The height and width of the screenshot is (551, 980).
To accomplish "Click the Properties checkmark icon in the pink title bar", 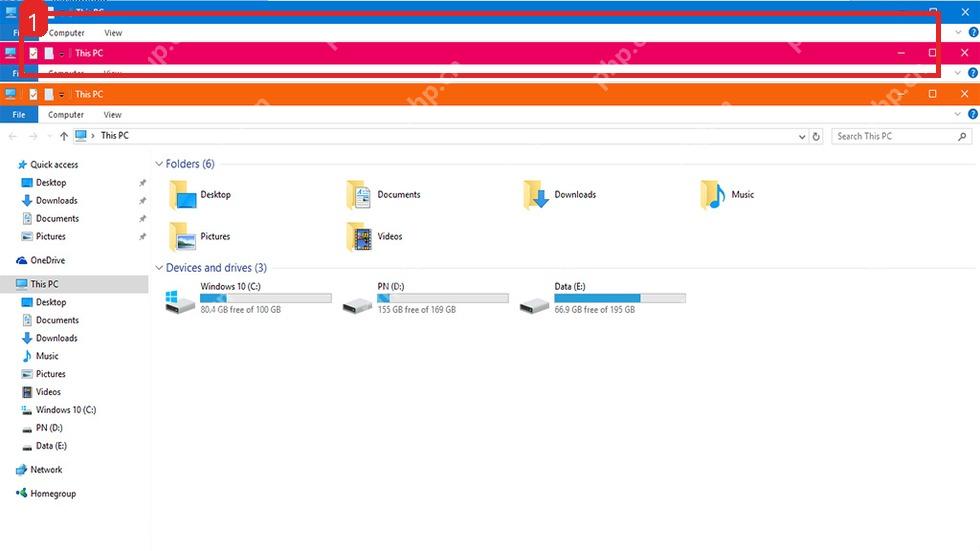I will tap(33, 53).
